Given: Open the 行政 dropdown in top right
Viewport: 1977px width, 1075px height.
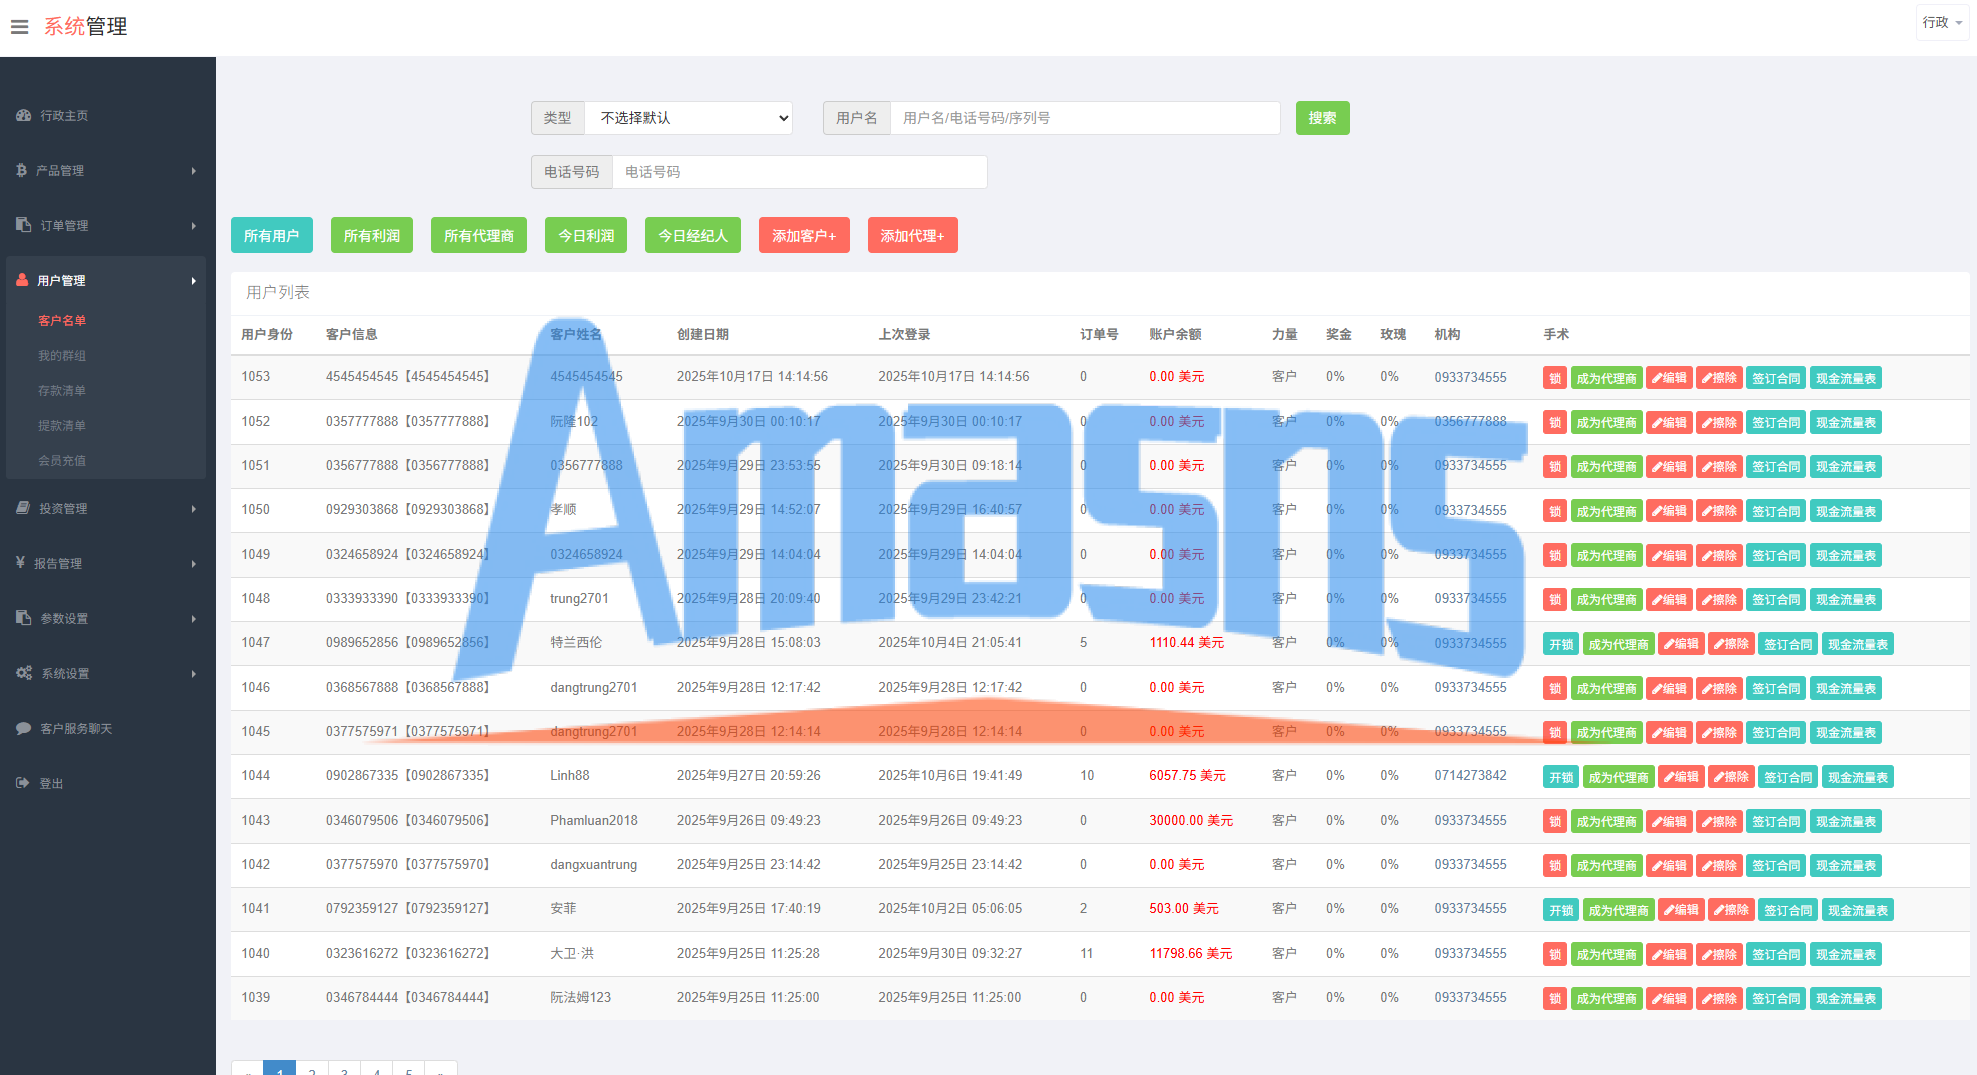Looking at the screenshot, I should (x=1941, y=23).
